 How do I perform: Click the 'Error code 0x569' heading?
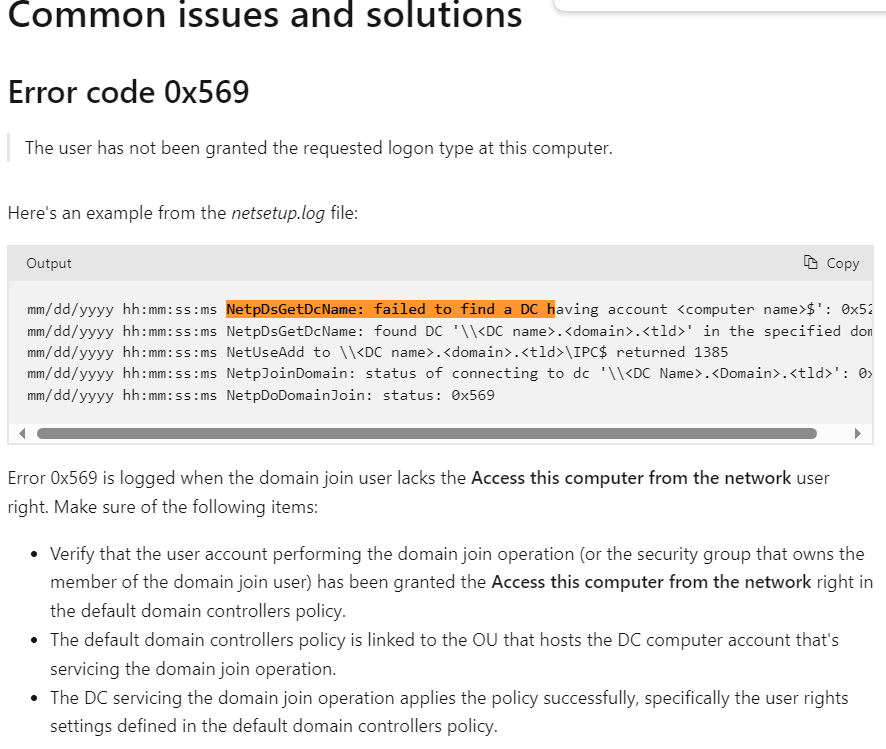[x=128, y=92]
